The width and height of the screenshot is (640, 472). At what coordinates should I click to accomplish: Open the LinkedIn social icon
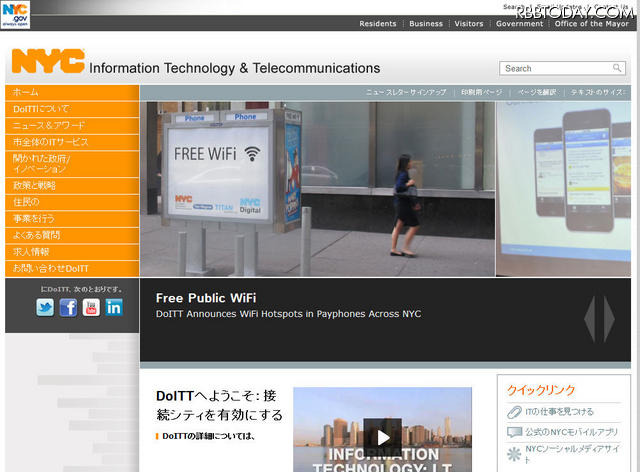[x=114, y=308]
